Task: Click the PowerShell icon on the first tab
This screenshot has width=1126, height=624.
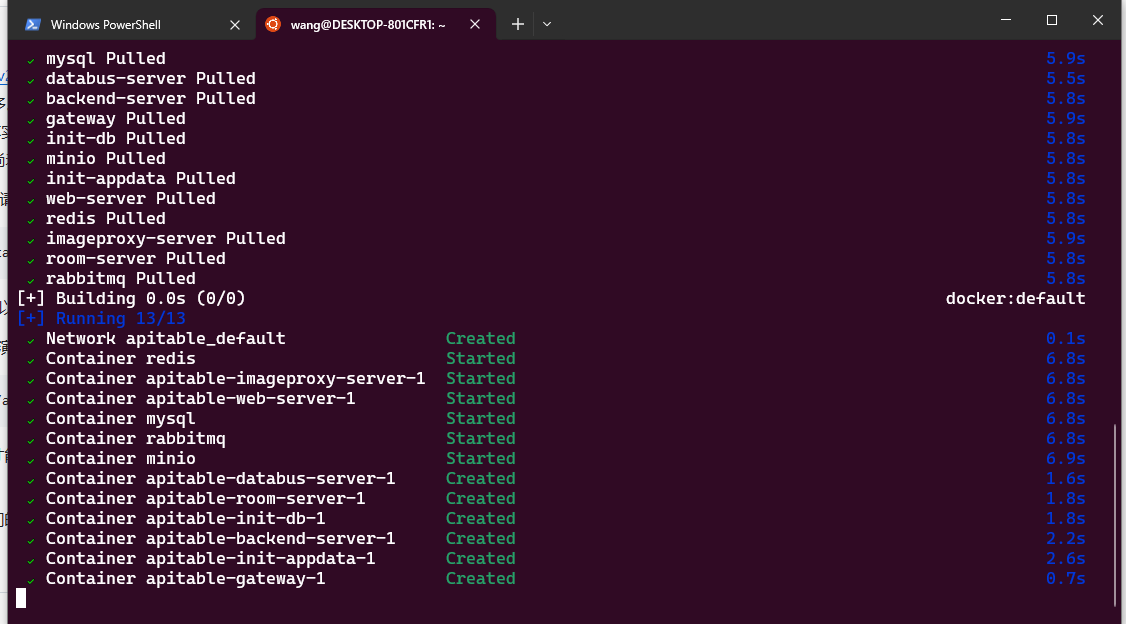Action: pyautogui.click(x=33, y=24)
